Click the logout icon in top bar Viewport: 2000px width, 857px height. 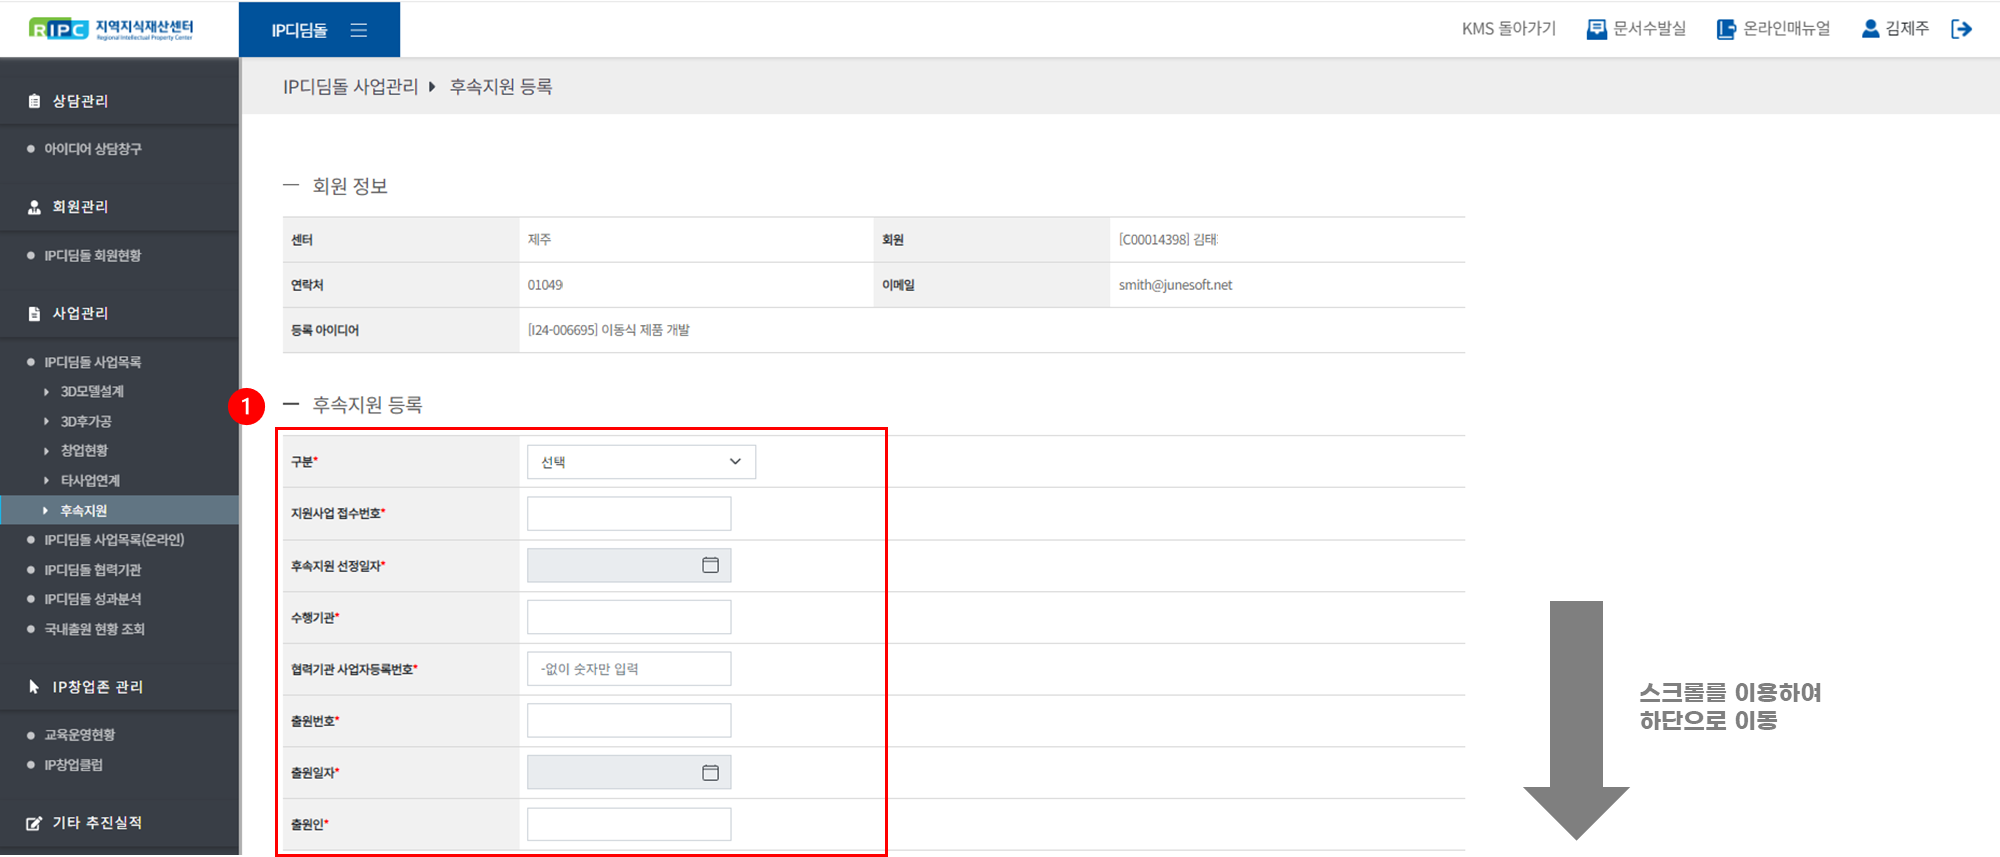[x=1961, y=29]
